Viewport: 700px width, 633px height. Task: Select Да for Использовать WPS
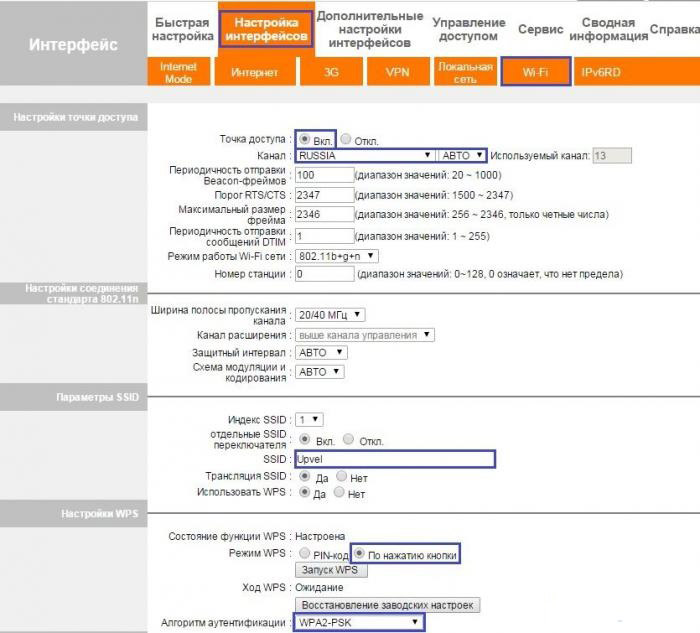click(304, 492)
